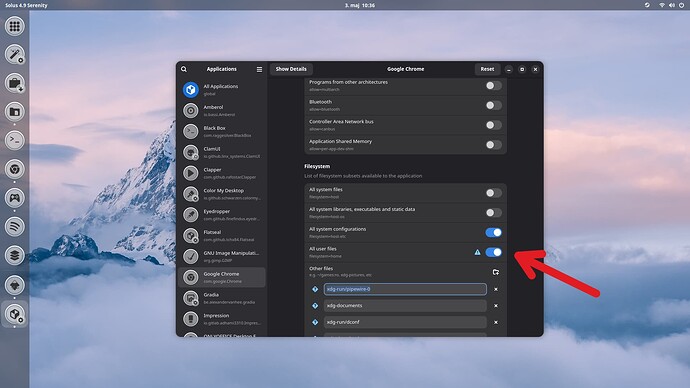Disable All system configurations access
The width and height of the screenshot is (690, 388).
(x=493, y=232)
